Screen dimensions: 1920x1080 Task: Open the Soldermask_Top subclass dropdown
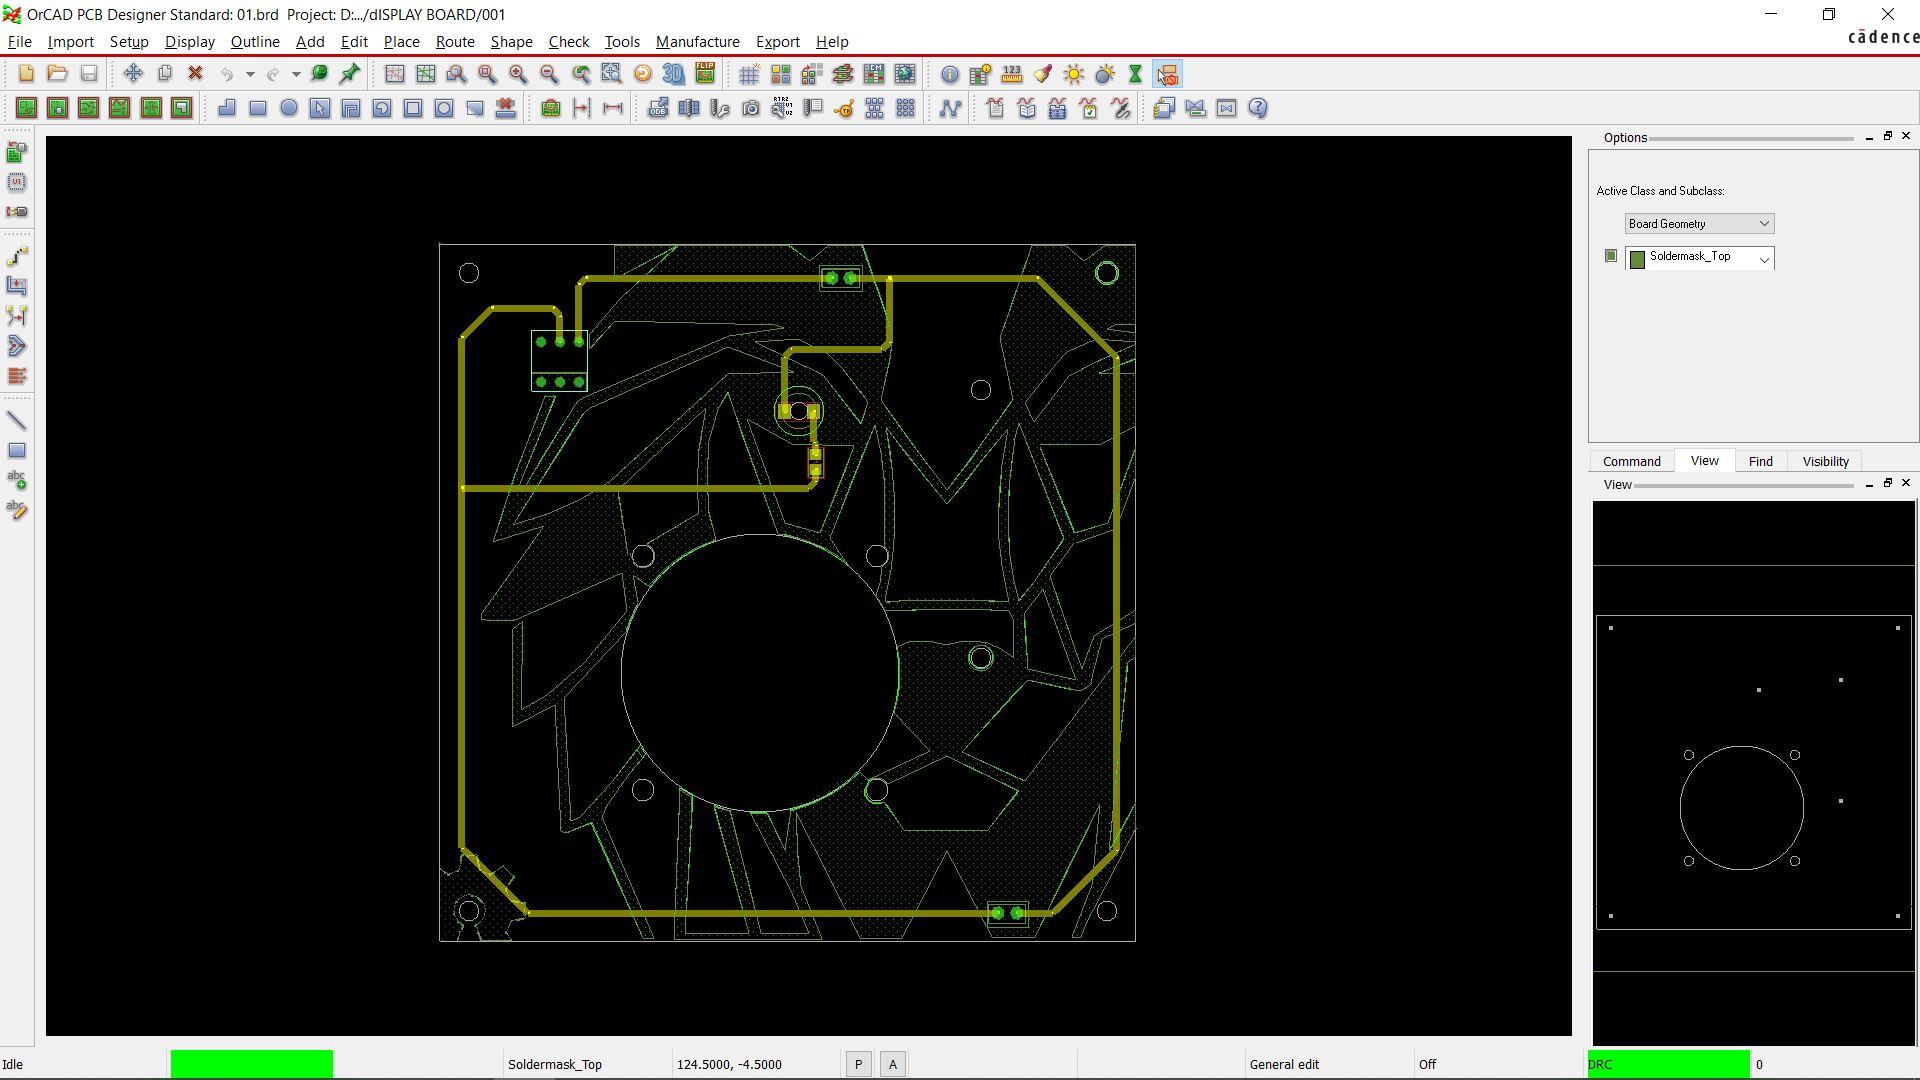tap(1699, 258)
